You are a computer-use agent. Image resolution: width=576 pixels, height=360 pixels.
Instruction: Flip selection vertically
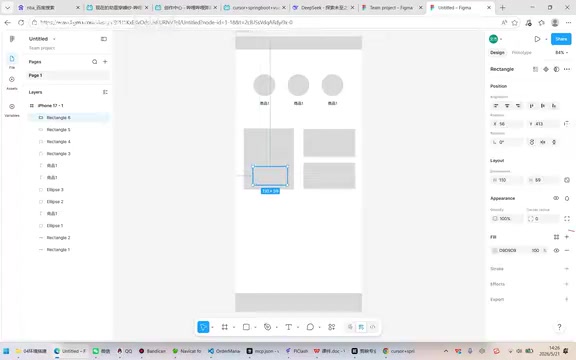point(554,142)
